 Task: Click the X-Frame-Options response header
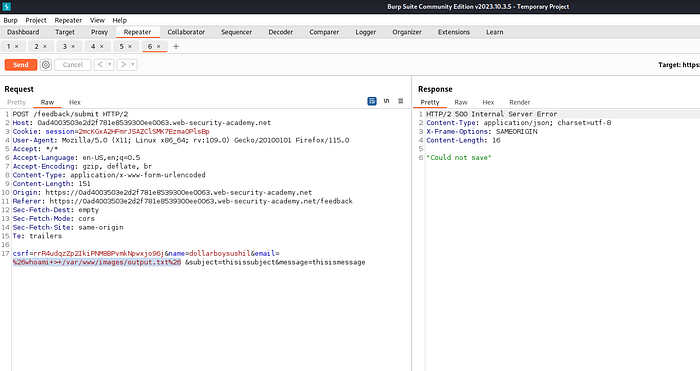click(482, 131)
